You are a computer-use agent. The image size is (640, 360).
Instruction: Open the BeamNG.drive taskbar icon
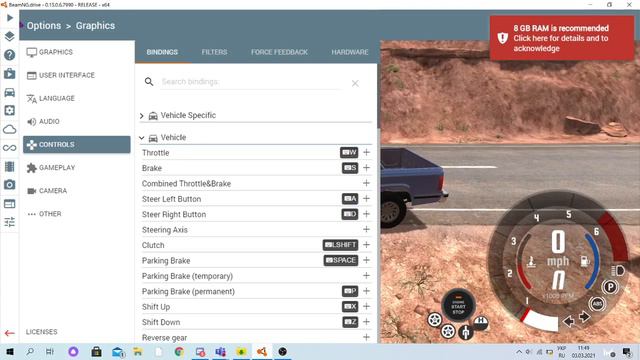(262, 351)
